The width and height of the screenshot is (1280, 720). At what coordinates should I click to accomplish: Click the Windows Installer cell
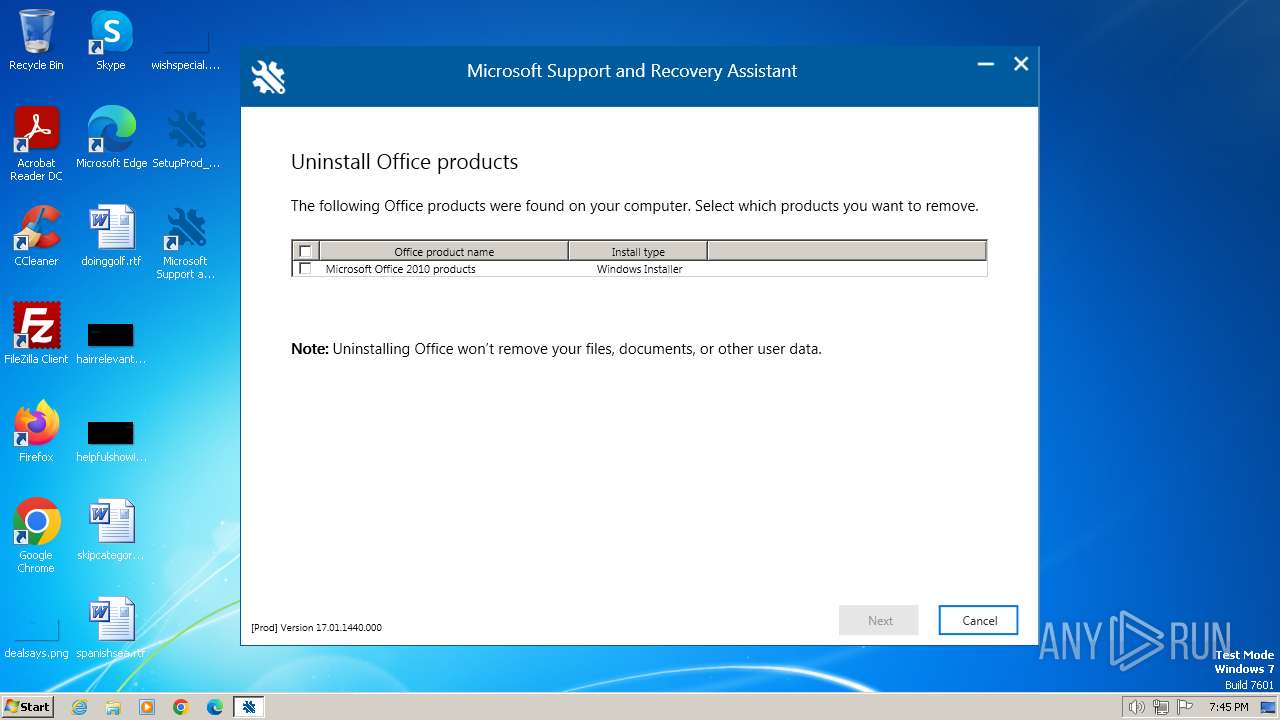pyautogui.click(x=639, y=269)
